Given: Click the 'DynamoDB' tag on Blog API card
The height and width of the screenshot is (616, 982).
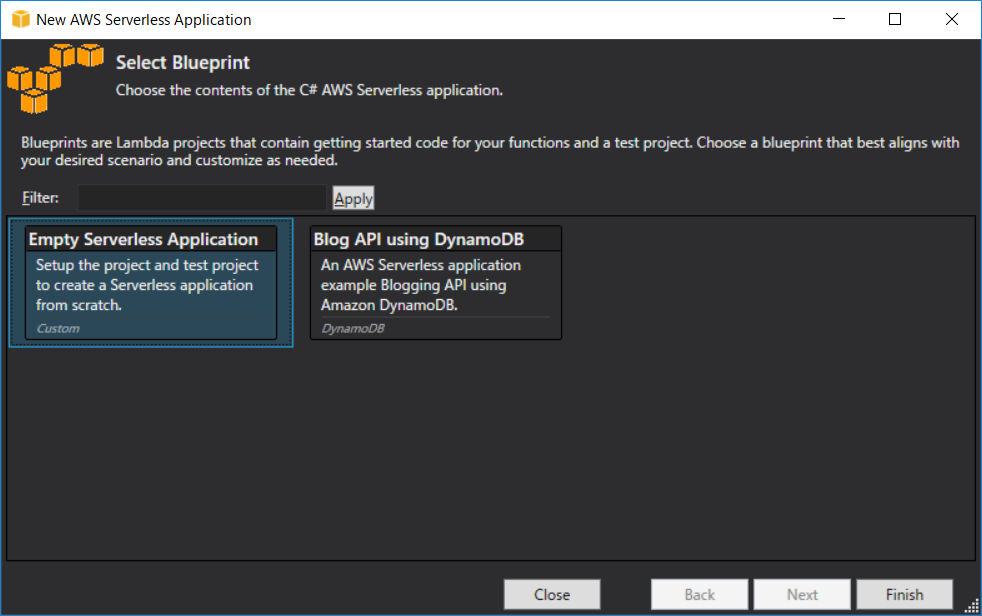Looking at the screenshot, I should click(353, 328).
